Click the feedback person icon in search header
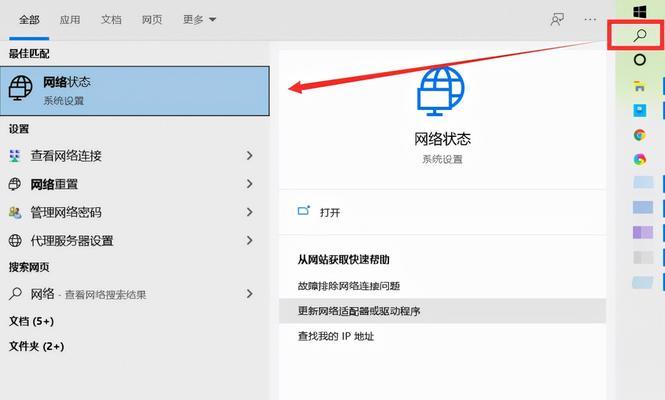The height and width of the screenshot is (400, 665). pyautogui.click(x=557, y=20)
